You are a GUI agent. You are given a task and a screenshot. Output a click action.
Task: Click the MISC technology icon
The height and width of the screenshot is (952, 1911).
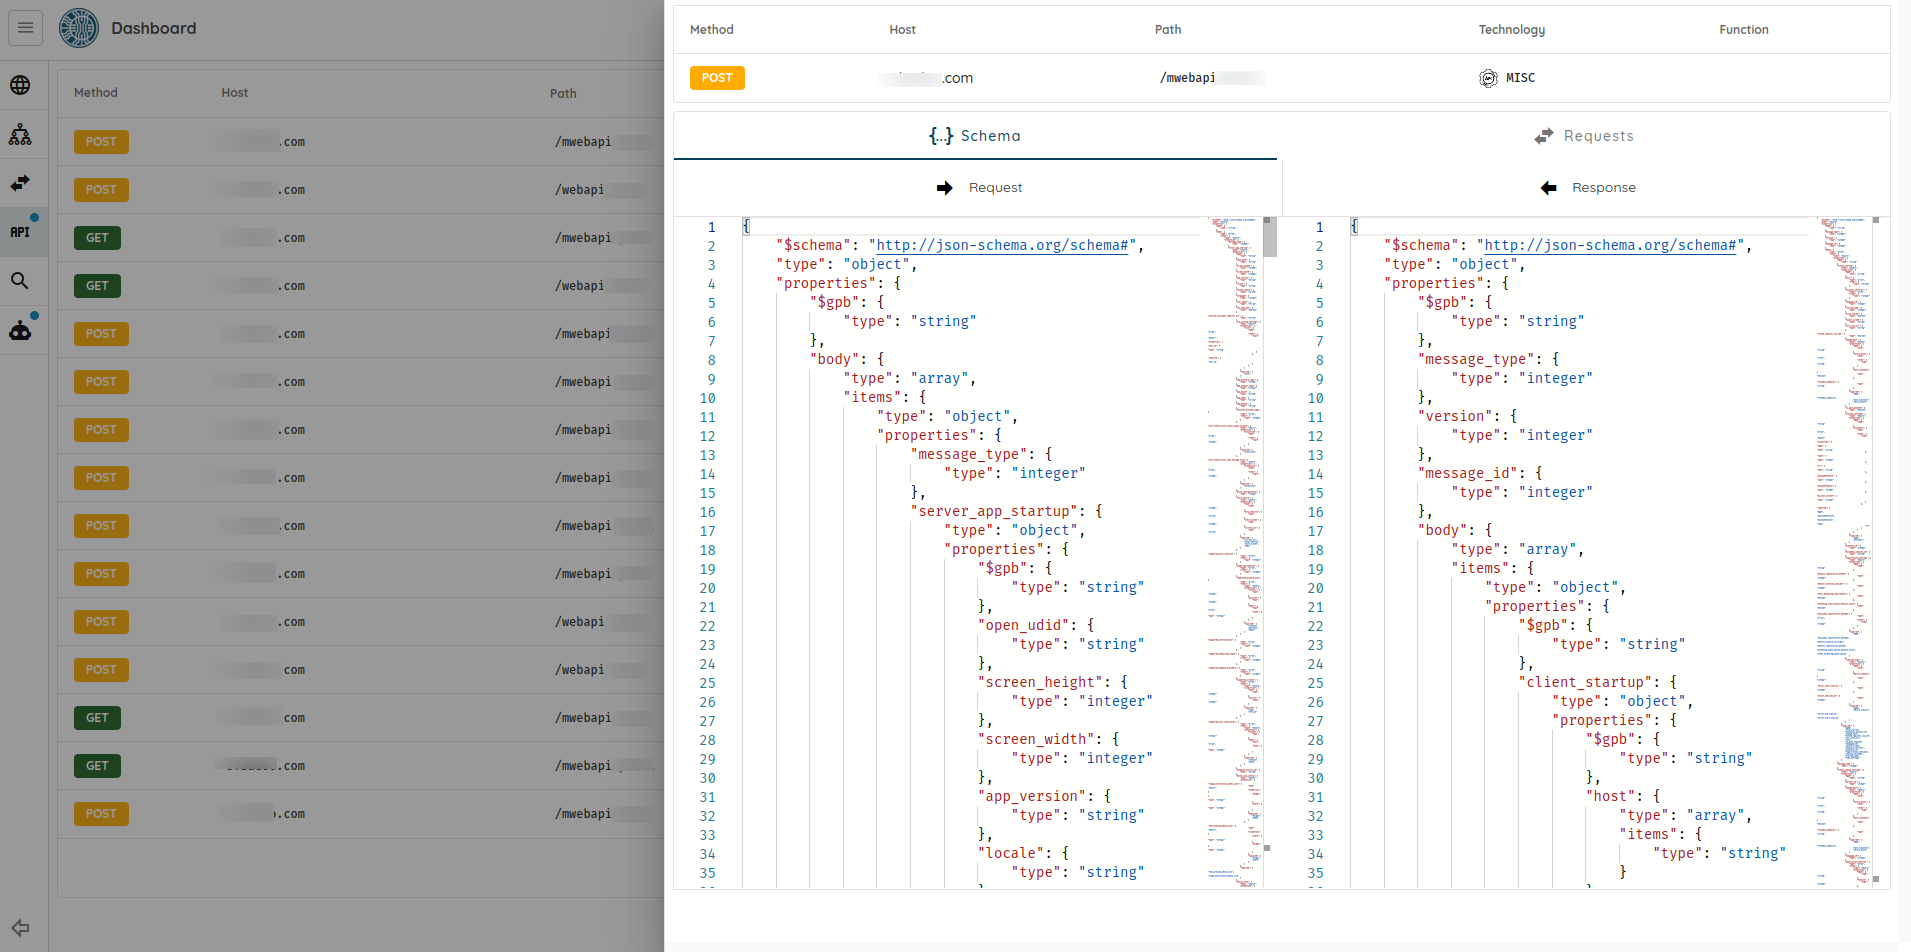click(x=1488, y=78)
